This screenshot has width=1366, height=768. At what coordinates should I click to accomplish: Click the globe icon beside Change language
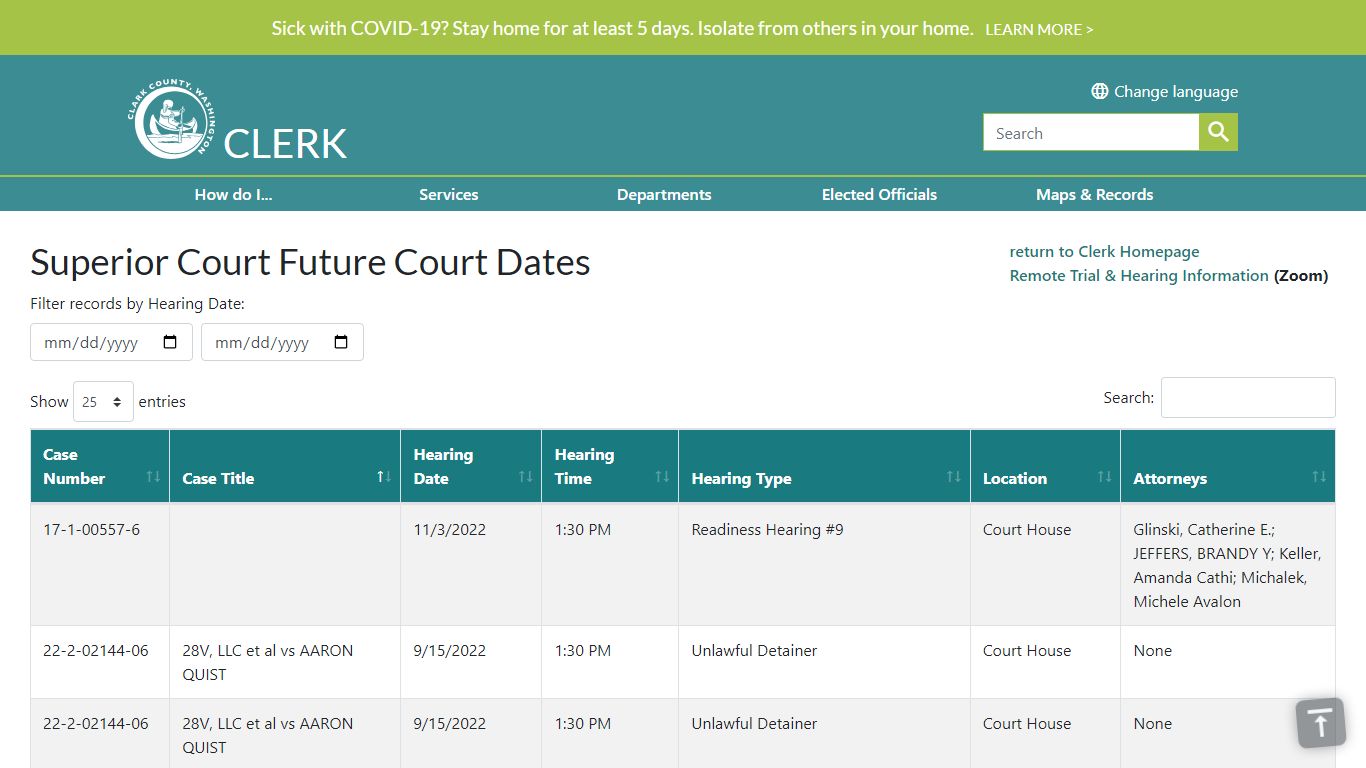[1100, 91]
